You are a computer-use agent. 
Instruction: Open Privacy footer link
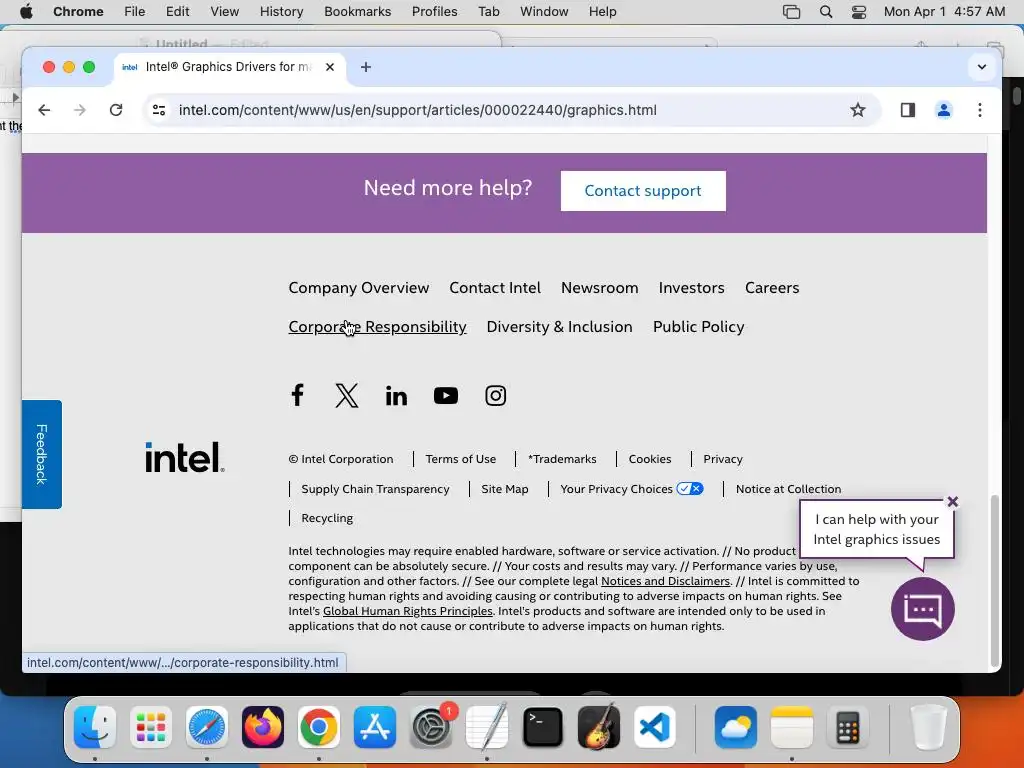[723, 459]
